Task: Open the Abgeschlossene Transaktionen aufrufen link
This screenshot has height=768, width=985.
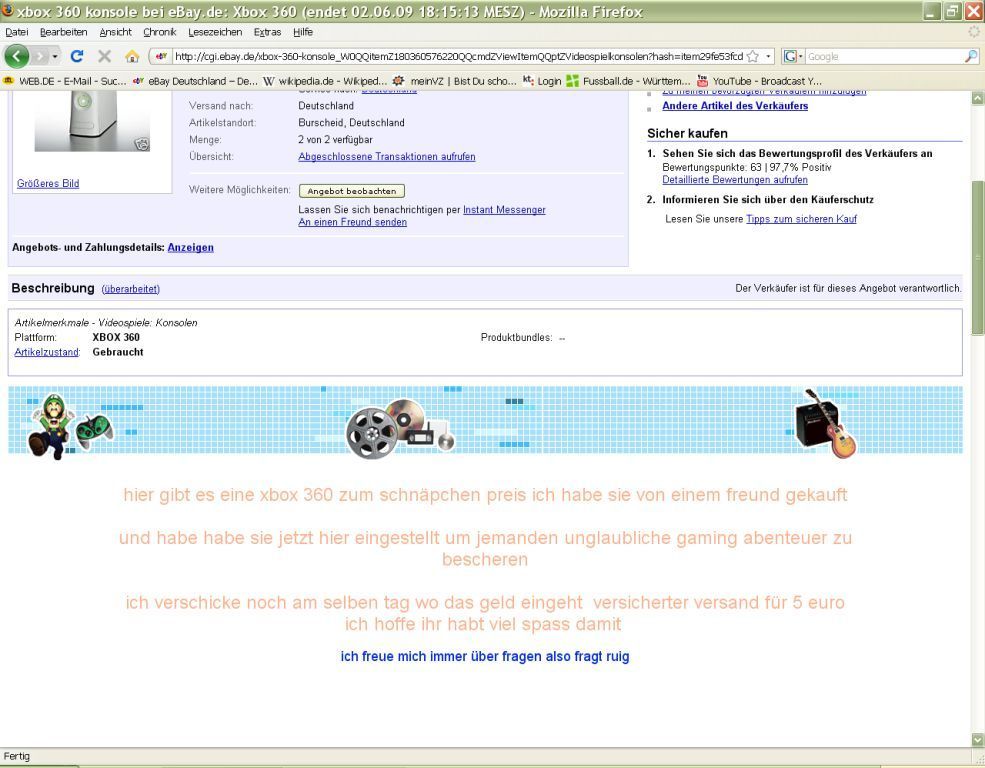Action: pyautogui.click(x=386, y=157)
